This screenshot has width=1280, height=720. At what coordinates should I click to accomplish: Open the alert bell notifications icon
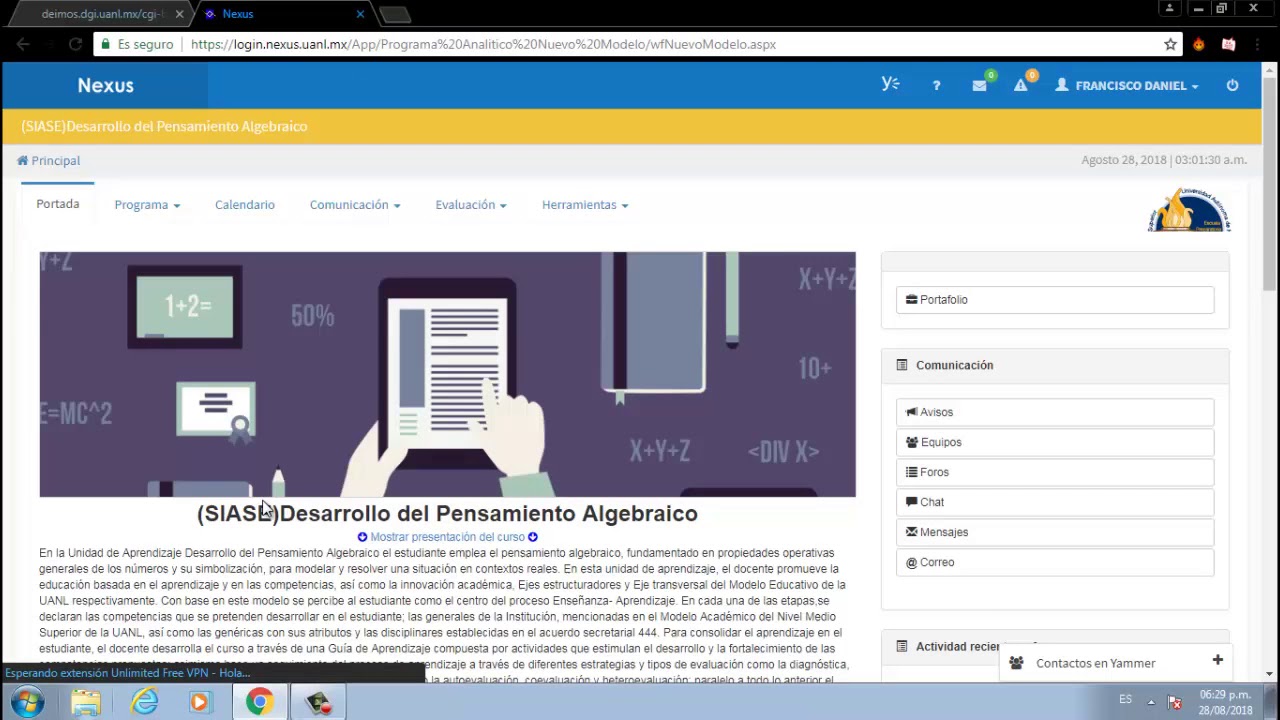click(1021, 85)
